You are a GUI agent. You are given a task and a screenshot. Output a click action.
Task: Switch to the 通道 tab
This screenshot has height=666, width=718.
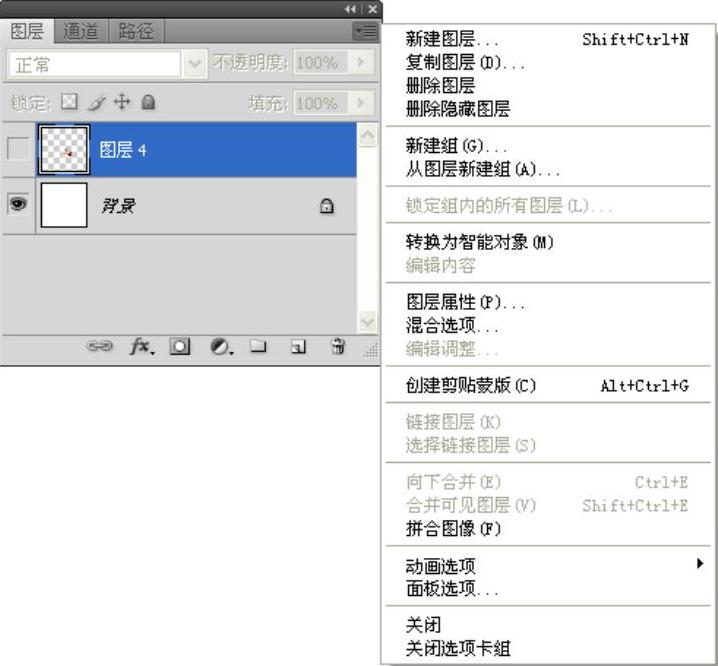click(81, 31)
